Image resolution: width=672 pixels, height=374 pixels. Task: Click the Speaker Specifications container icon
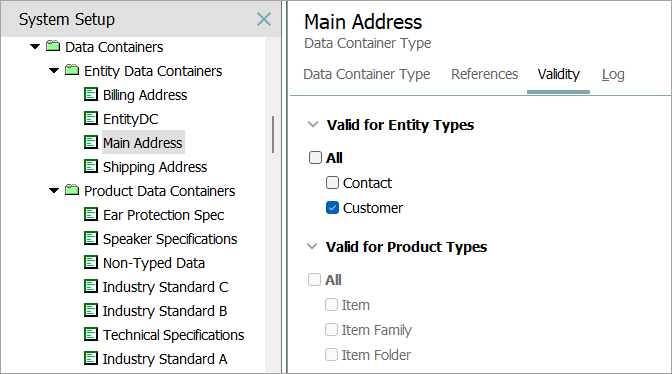pos(90,238)
